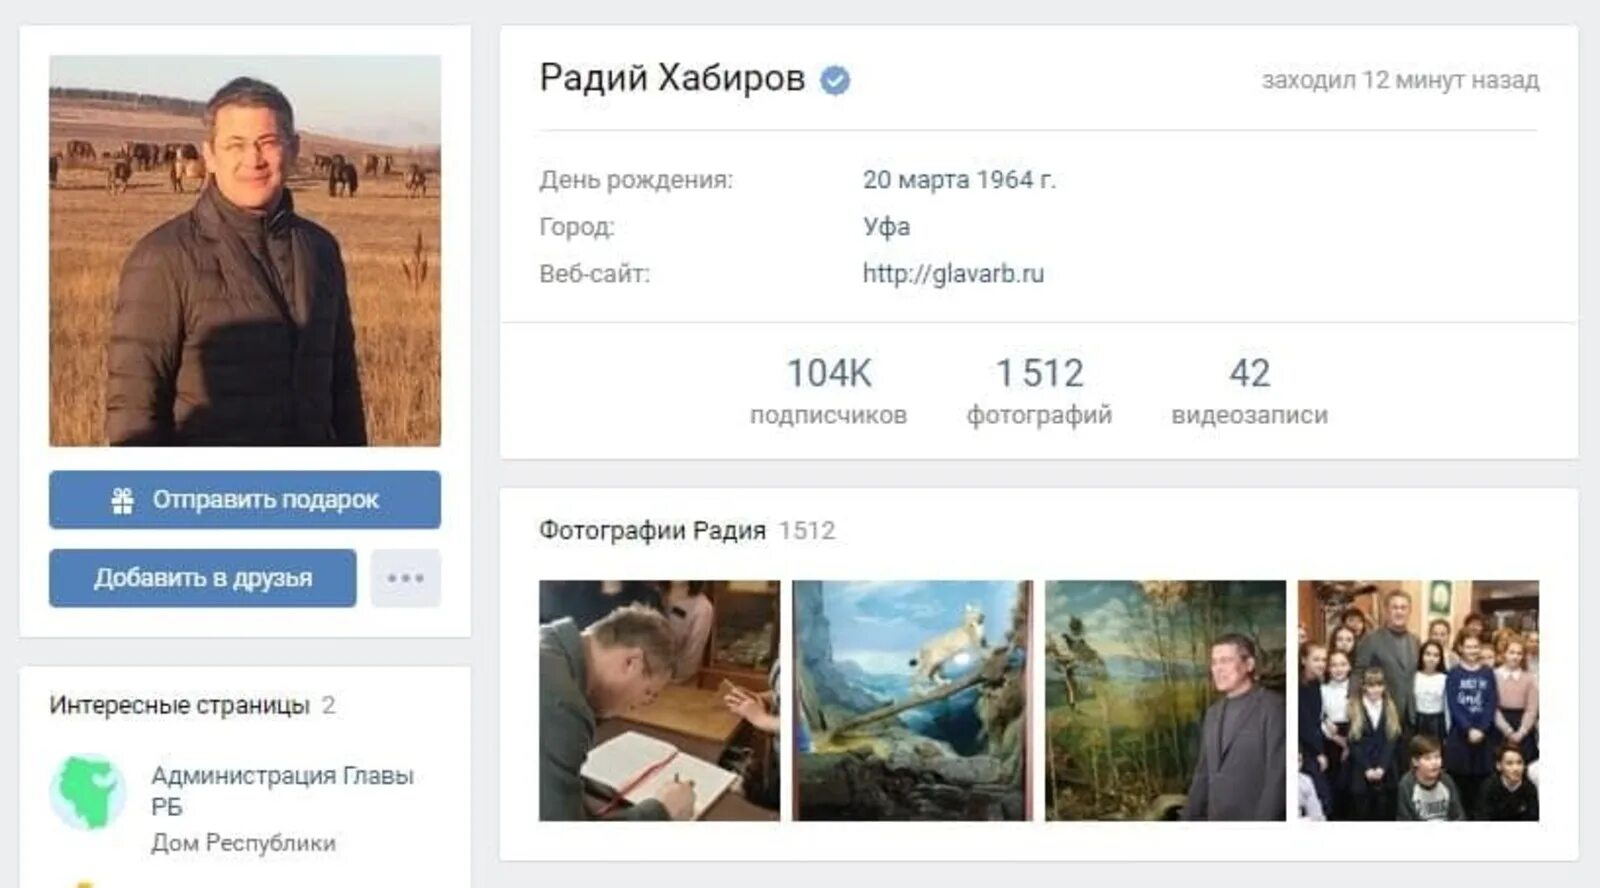This screenshot has height=888, width=1600.
Task: Open photo of lynx diorama
Action: [913, 701]
